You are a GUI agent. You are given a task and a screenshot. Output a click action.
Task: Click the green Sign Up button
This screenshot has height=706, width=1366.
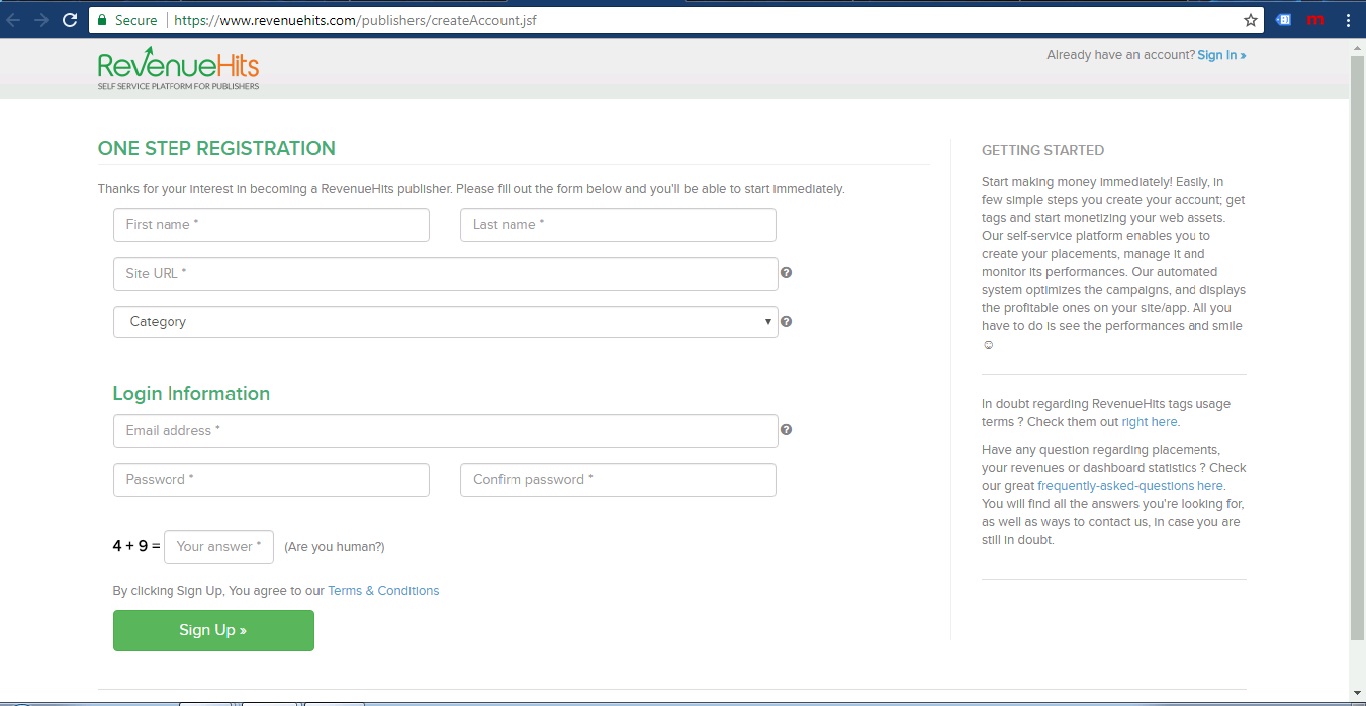pos(213,630)
